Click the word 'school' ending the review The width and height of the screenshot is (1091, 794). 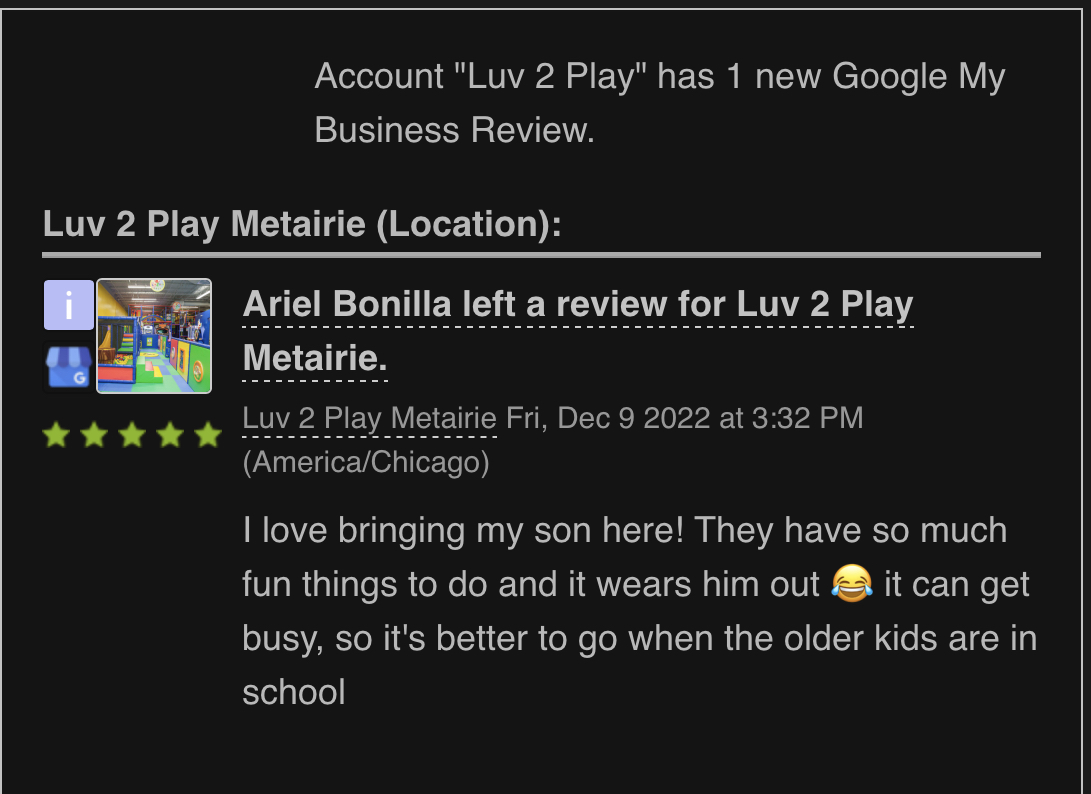[x=293, y=692]
